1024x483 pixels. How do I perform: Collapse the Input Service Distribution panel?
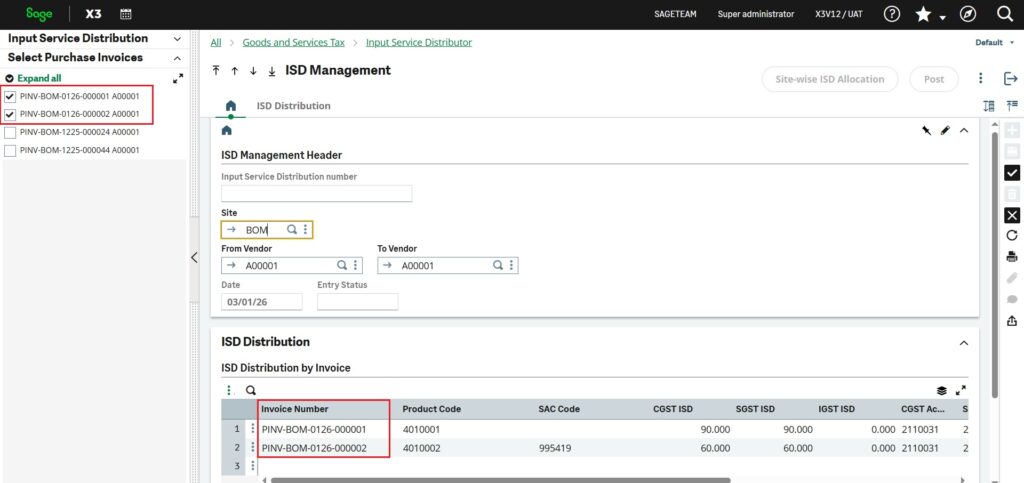coord(177,39)
